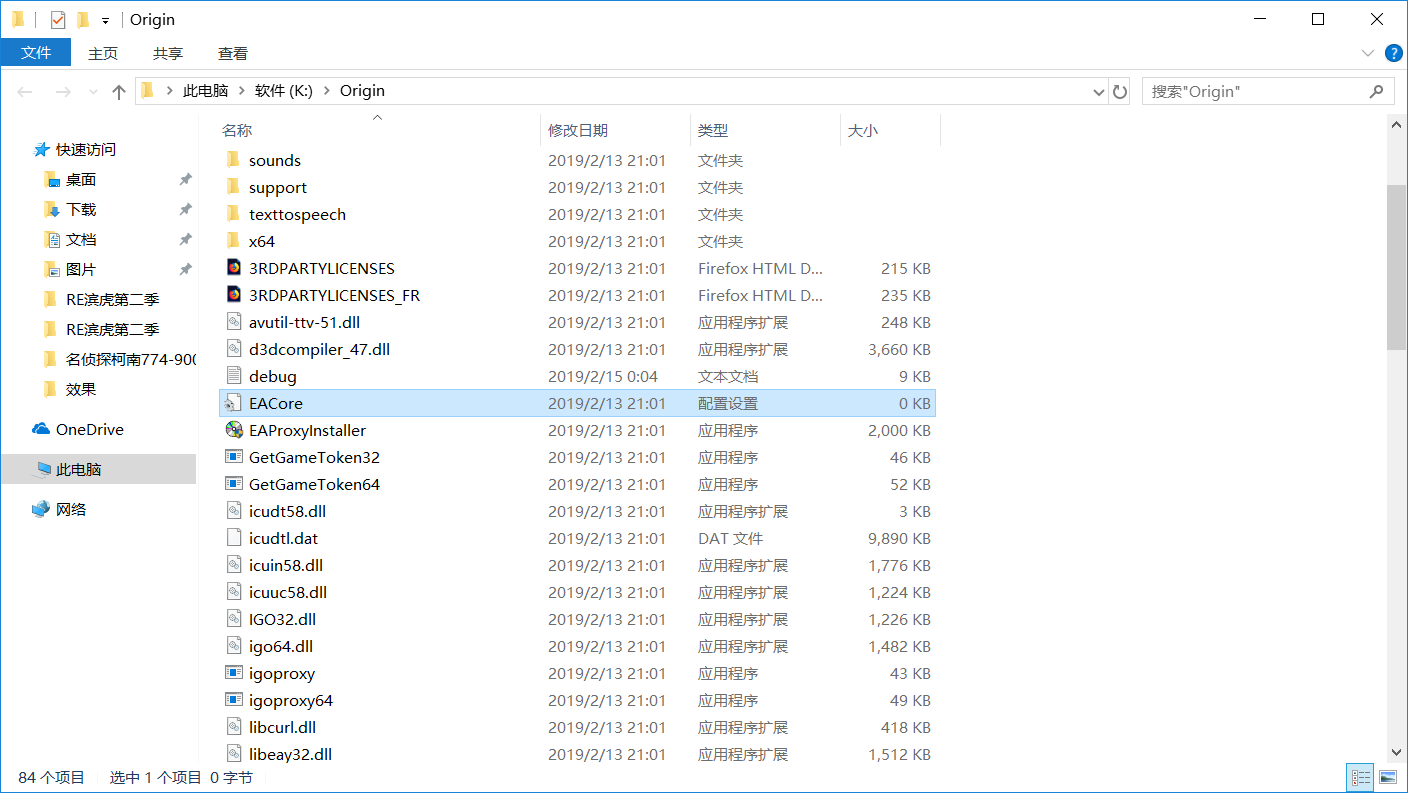Unpin 桌面 from quick access
Image resolution: width=1408 pixels, height=793 pixels.
point(185,179)
